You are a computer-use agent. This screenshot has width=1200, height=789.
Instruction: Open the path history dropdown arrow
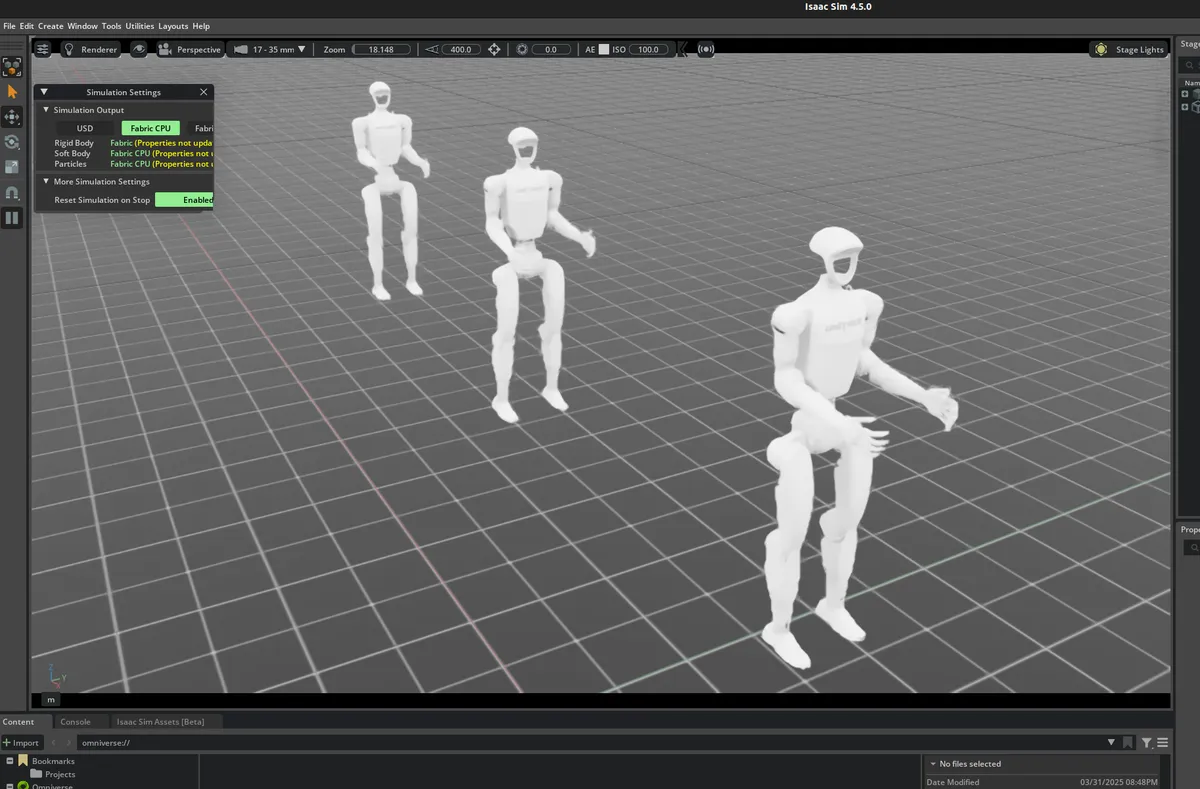tap(1111, 743)
